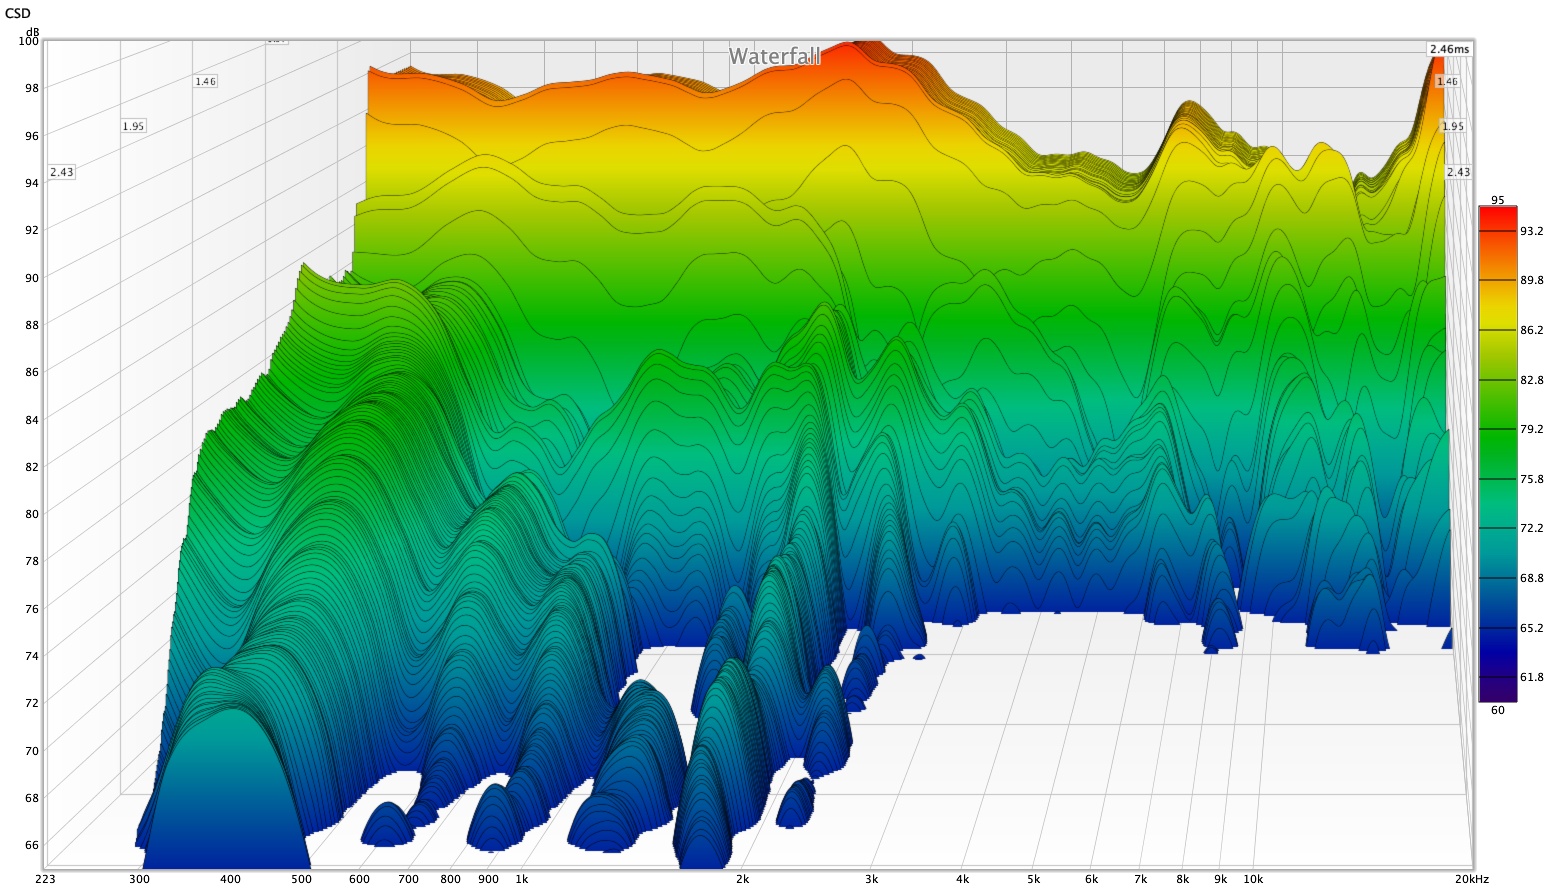Image resolution: width=1550 pixels, height=891 pixels.
Task: Click the 100 dB top axis value
Action: point(28,41)
